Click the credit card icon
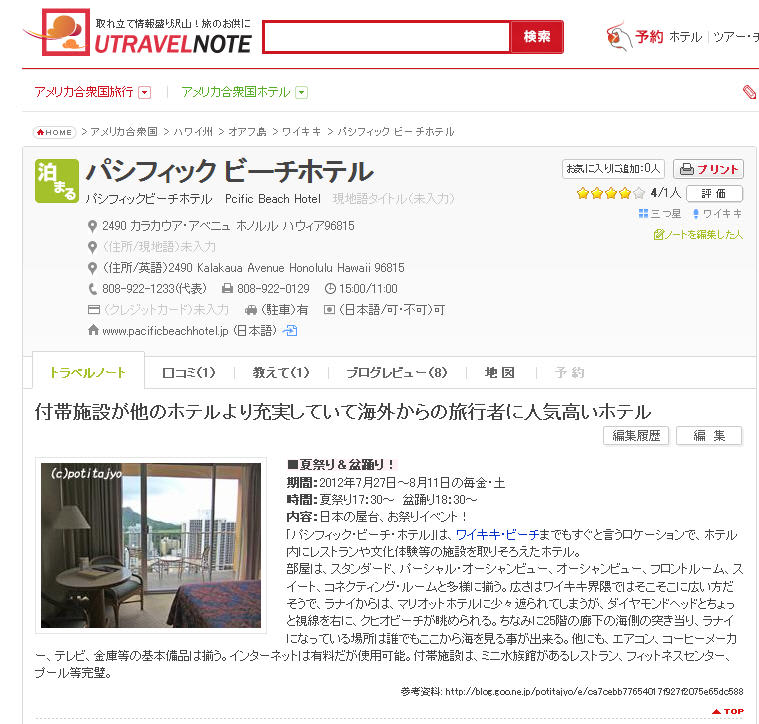 click(x=93, y=310)
